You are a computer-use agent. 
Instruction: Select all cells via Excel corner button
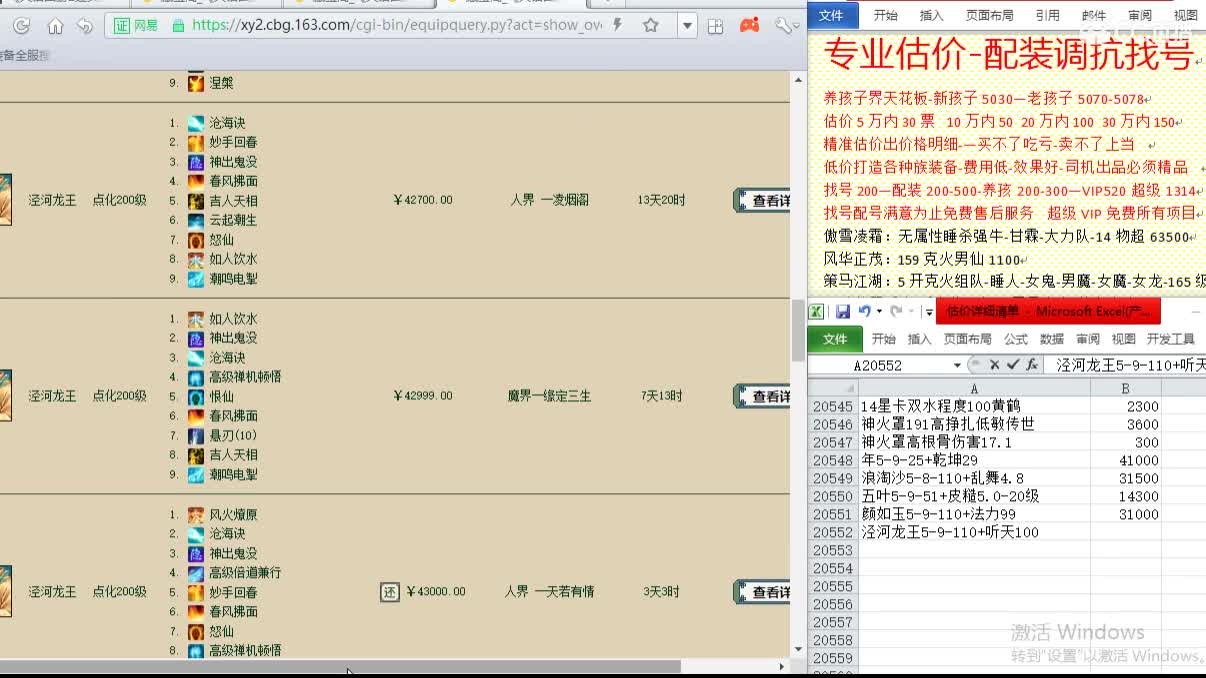pos(832,388)
